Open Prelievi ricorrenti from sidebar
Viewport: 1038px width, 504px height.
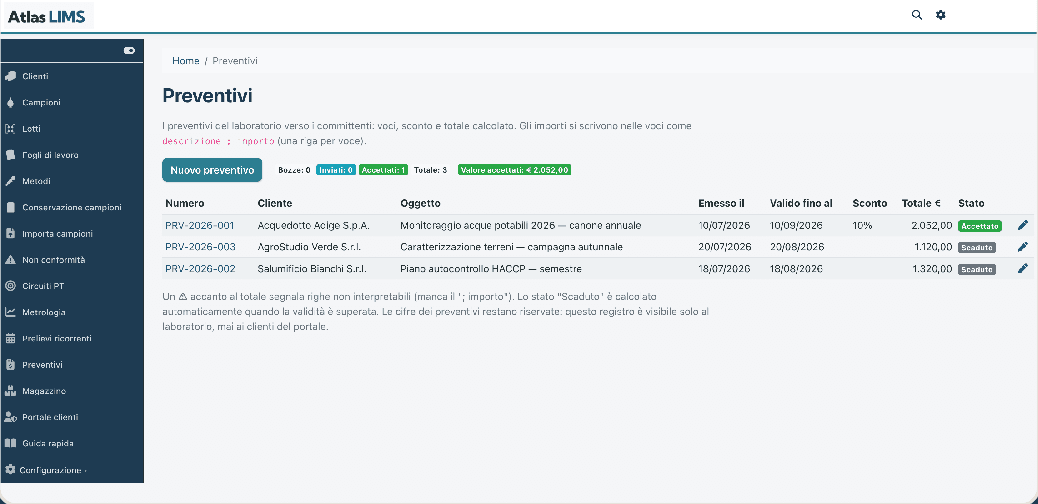point(57,338)
